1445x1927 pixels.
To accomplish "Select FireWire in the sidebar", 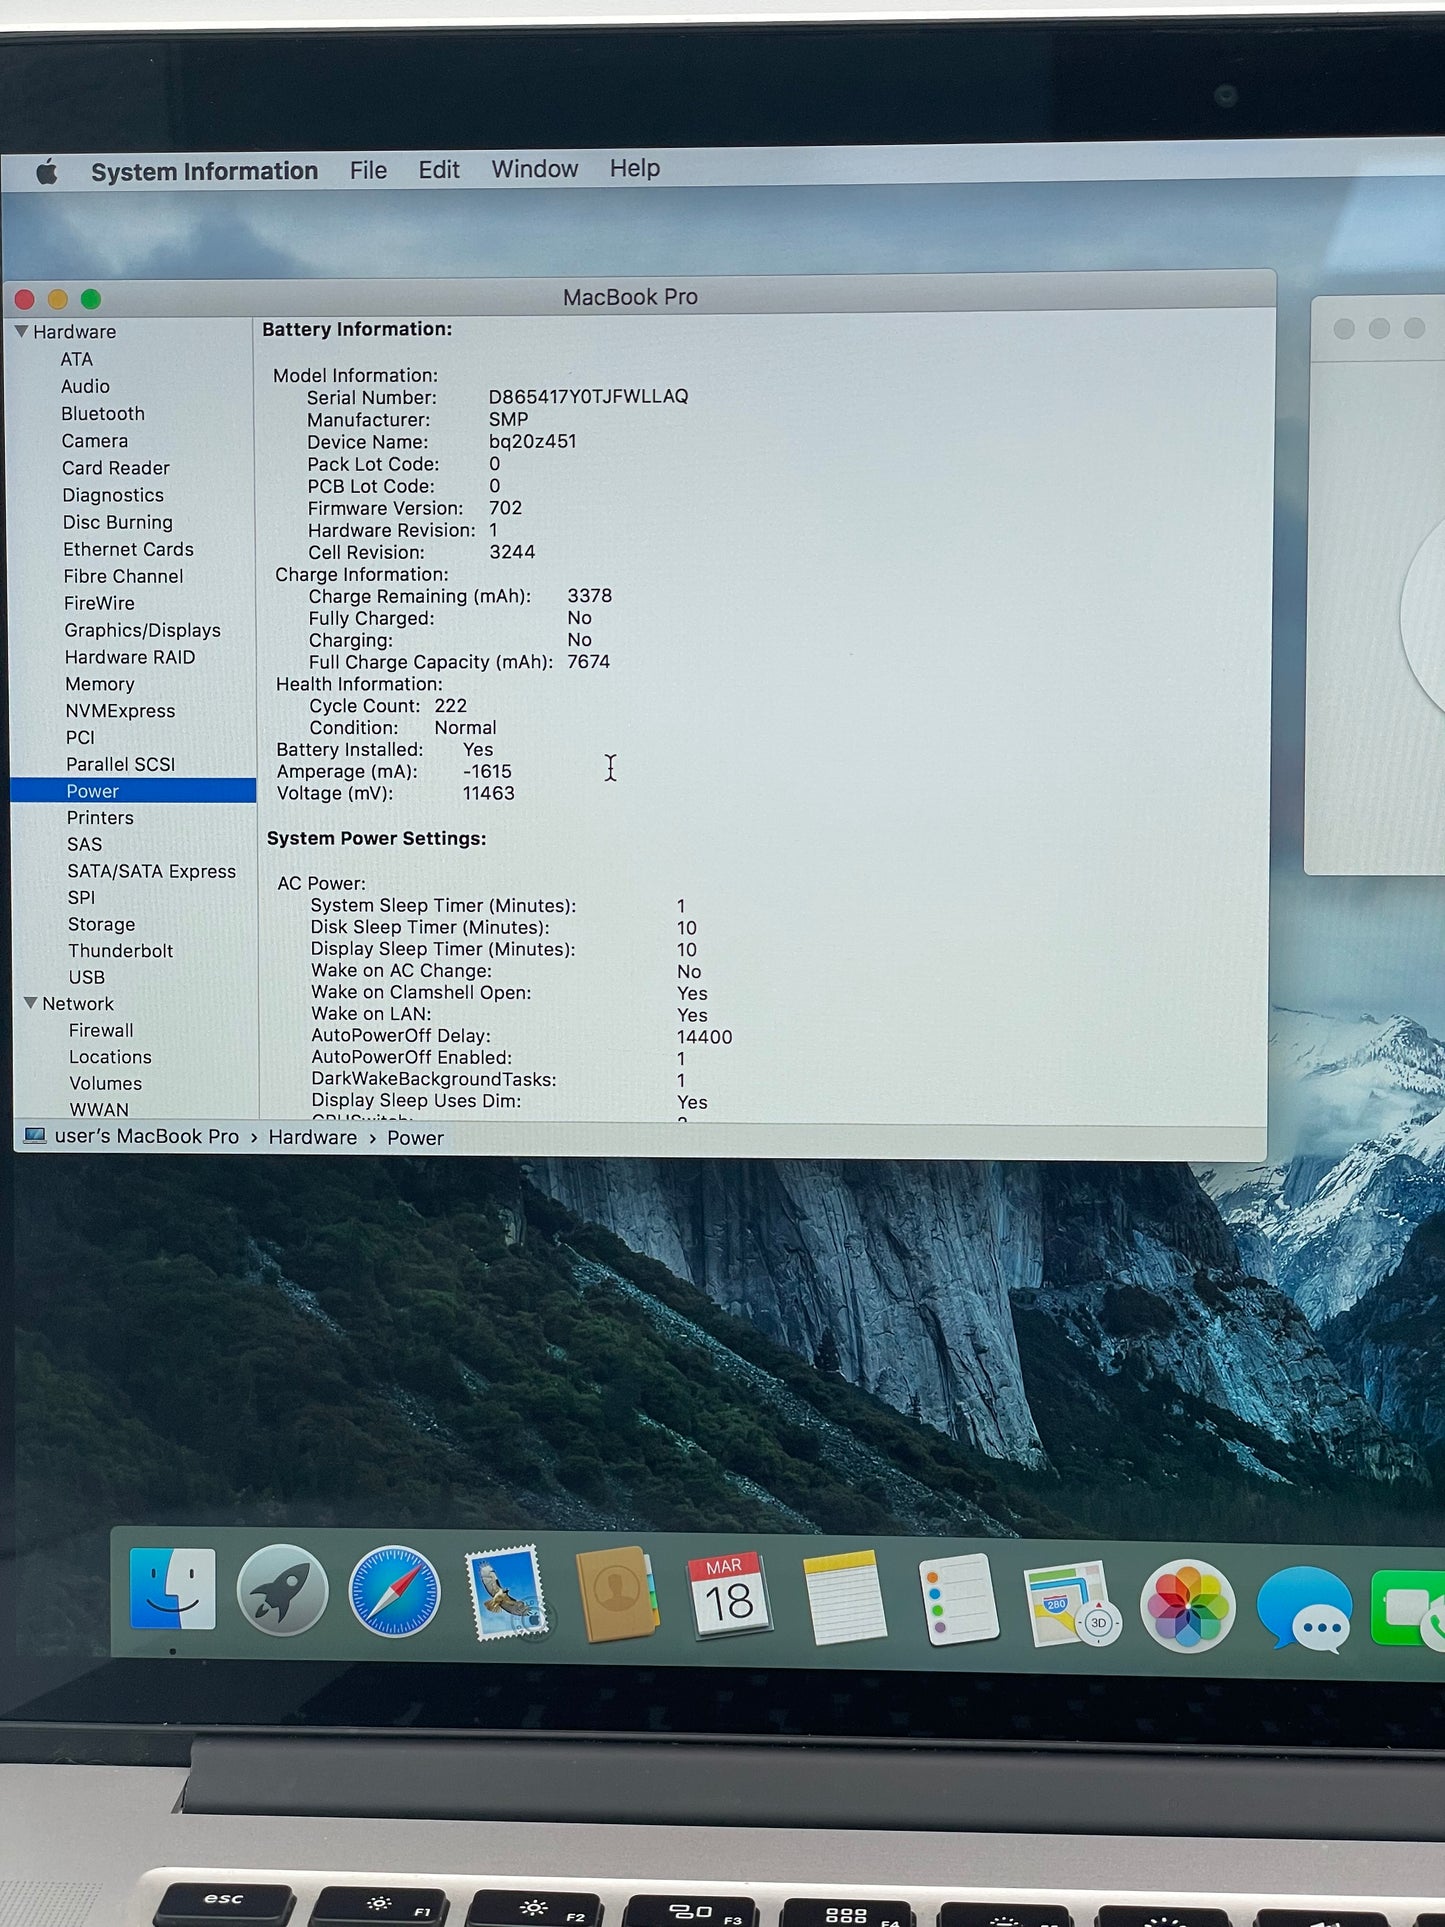I will [99, 603].
